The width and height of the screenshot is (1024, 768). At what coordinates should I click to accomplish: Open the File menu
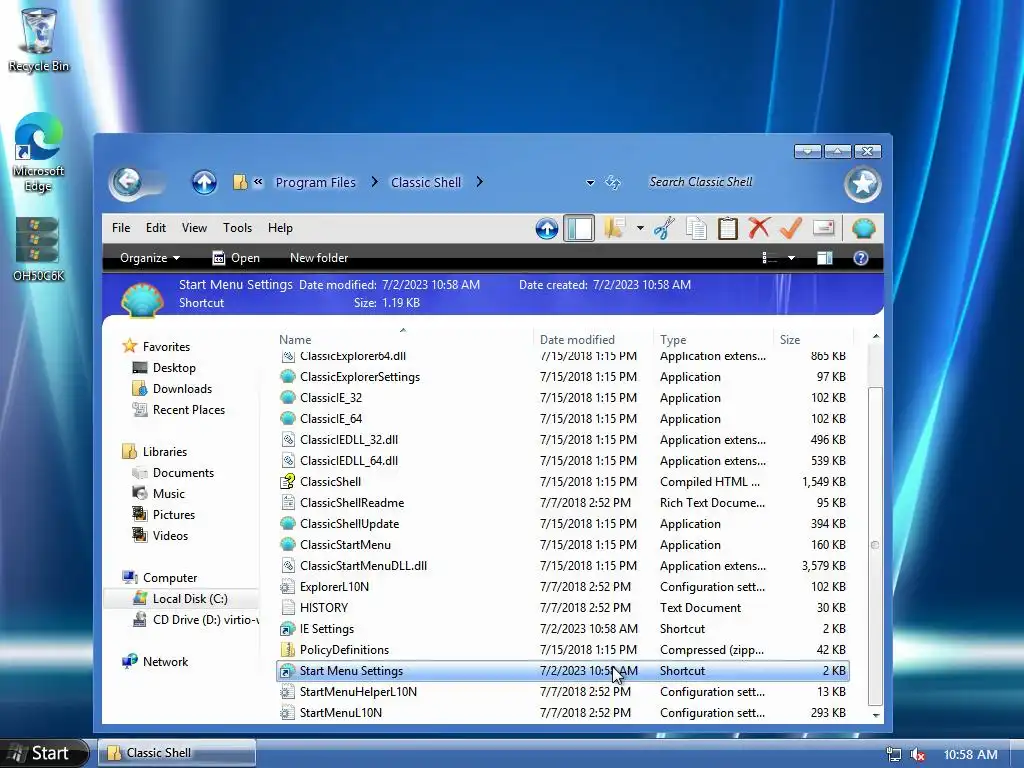(x=121, y=228)
